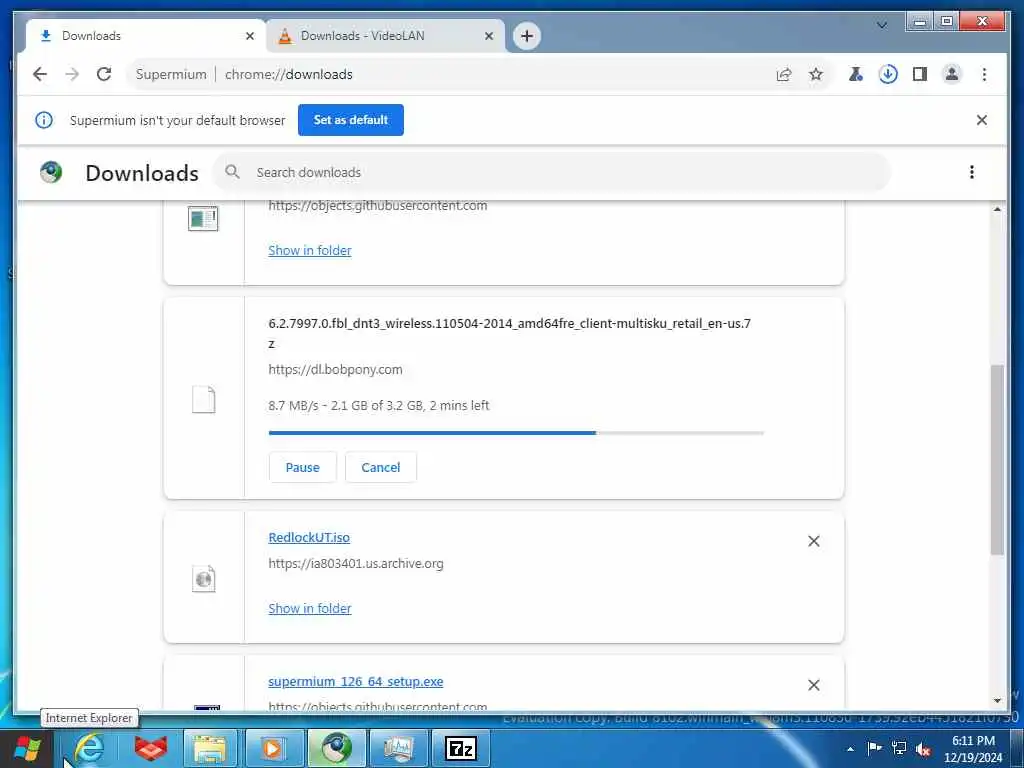The height and width of the screenshot is (768, 1024).
Task: Switch to the Downloads tab
Action: point(144,36)
